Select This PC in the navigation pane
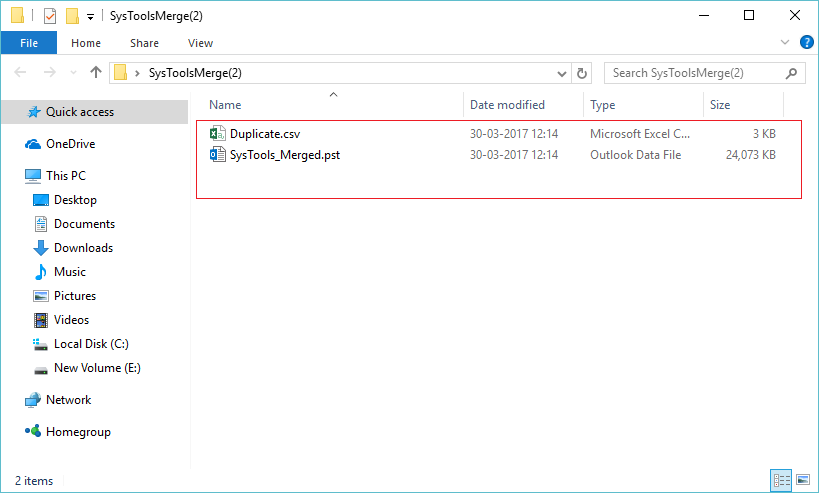The image size is (819, 493). [66, 175]
